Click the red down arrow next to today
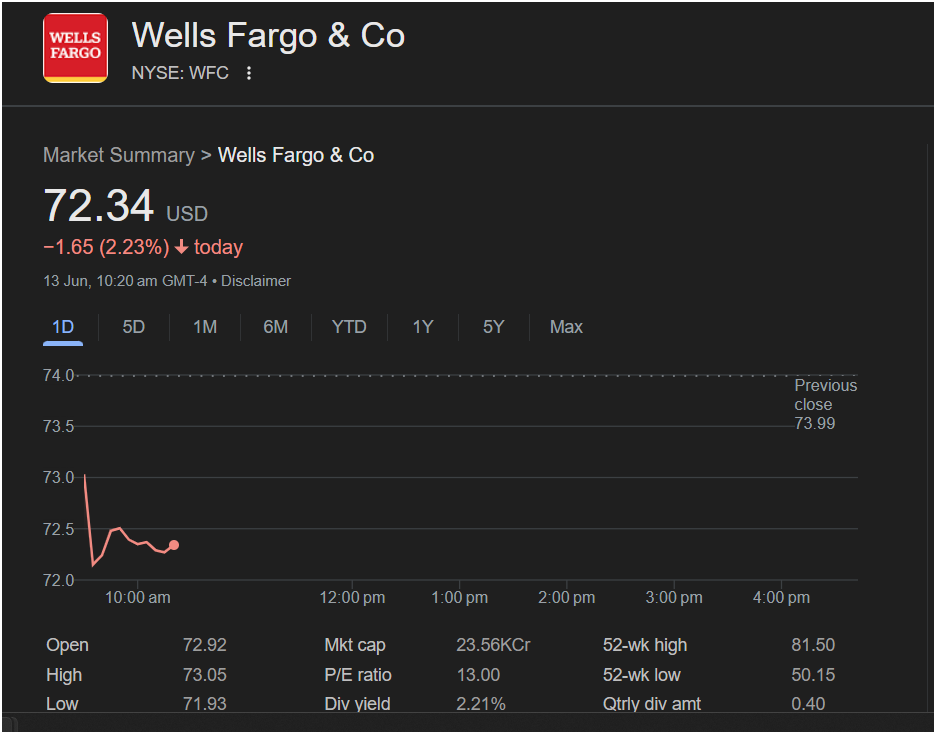Screen dimensions: 936x734 181,247
